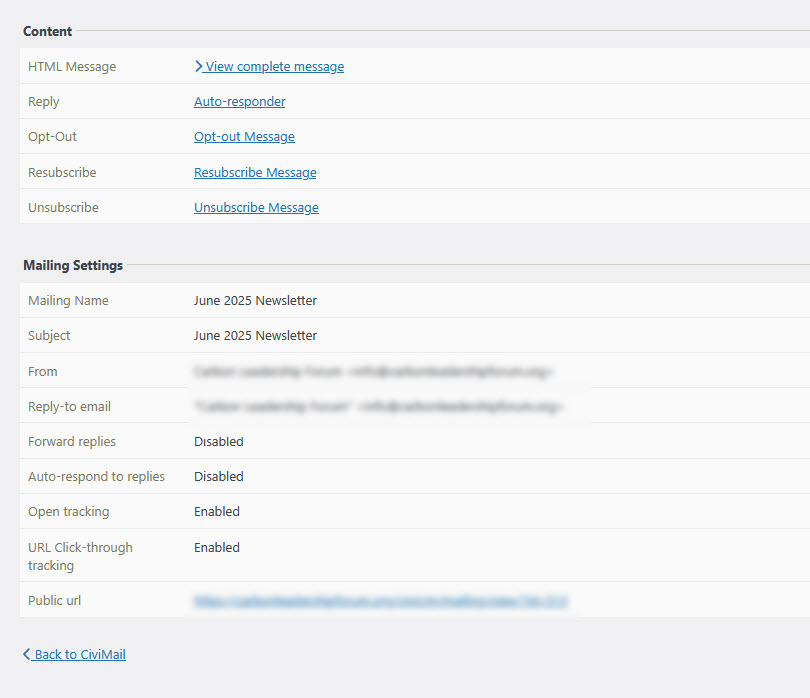Select the blurred From address value
810x698 pixels.
(x=372, y=372)
